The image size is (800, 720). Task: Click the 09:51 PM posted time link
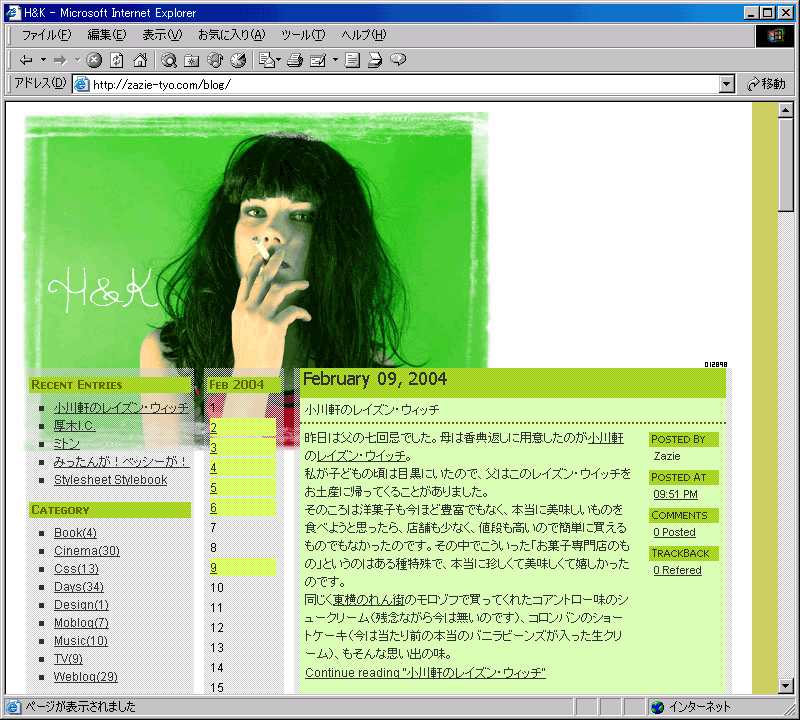(x=675, y=494)
